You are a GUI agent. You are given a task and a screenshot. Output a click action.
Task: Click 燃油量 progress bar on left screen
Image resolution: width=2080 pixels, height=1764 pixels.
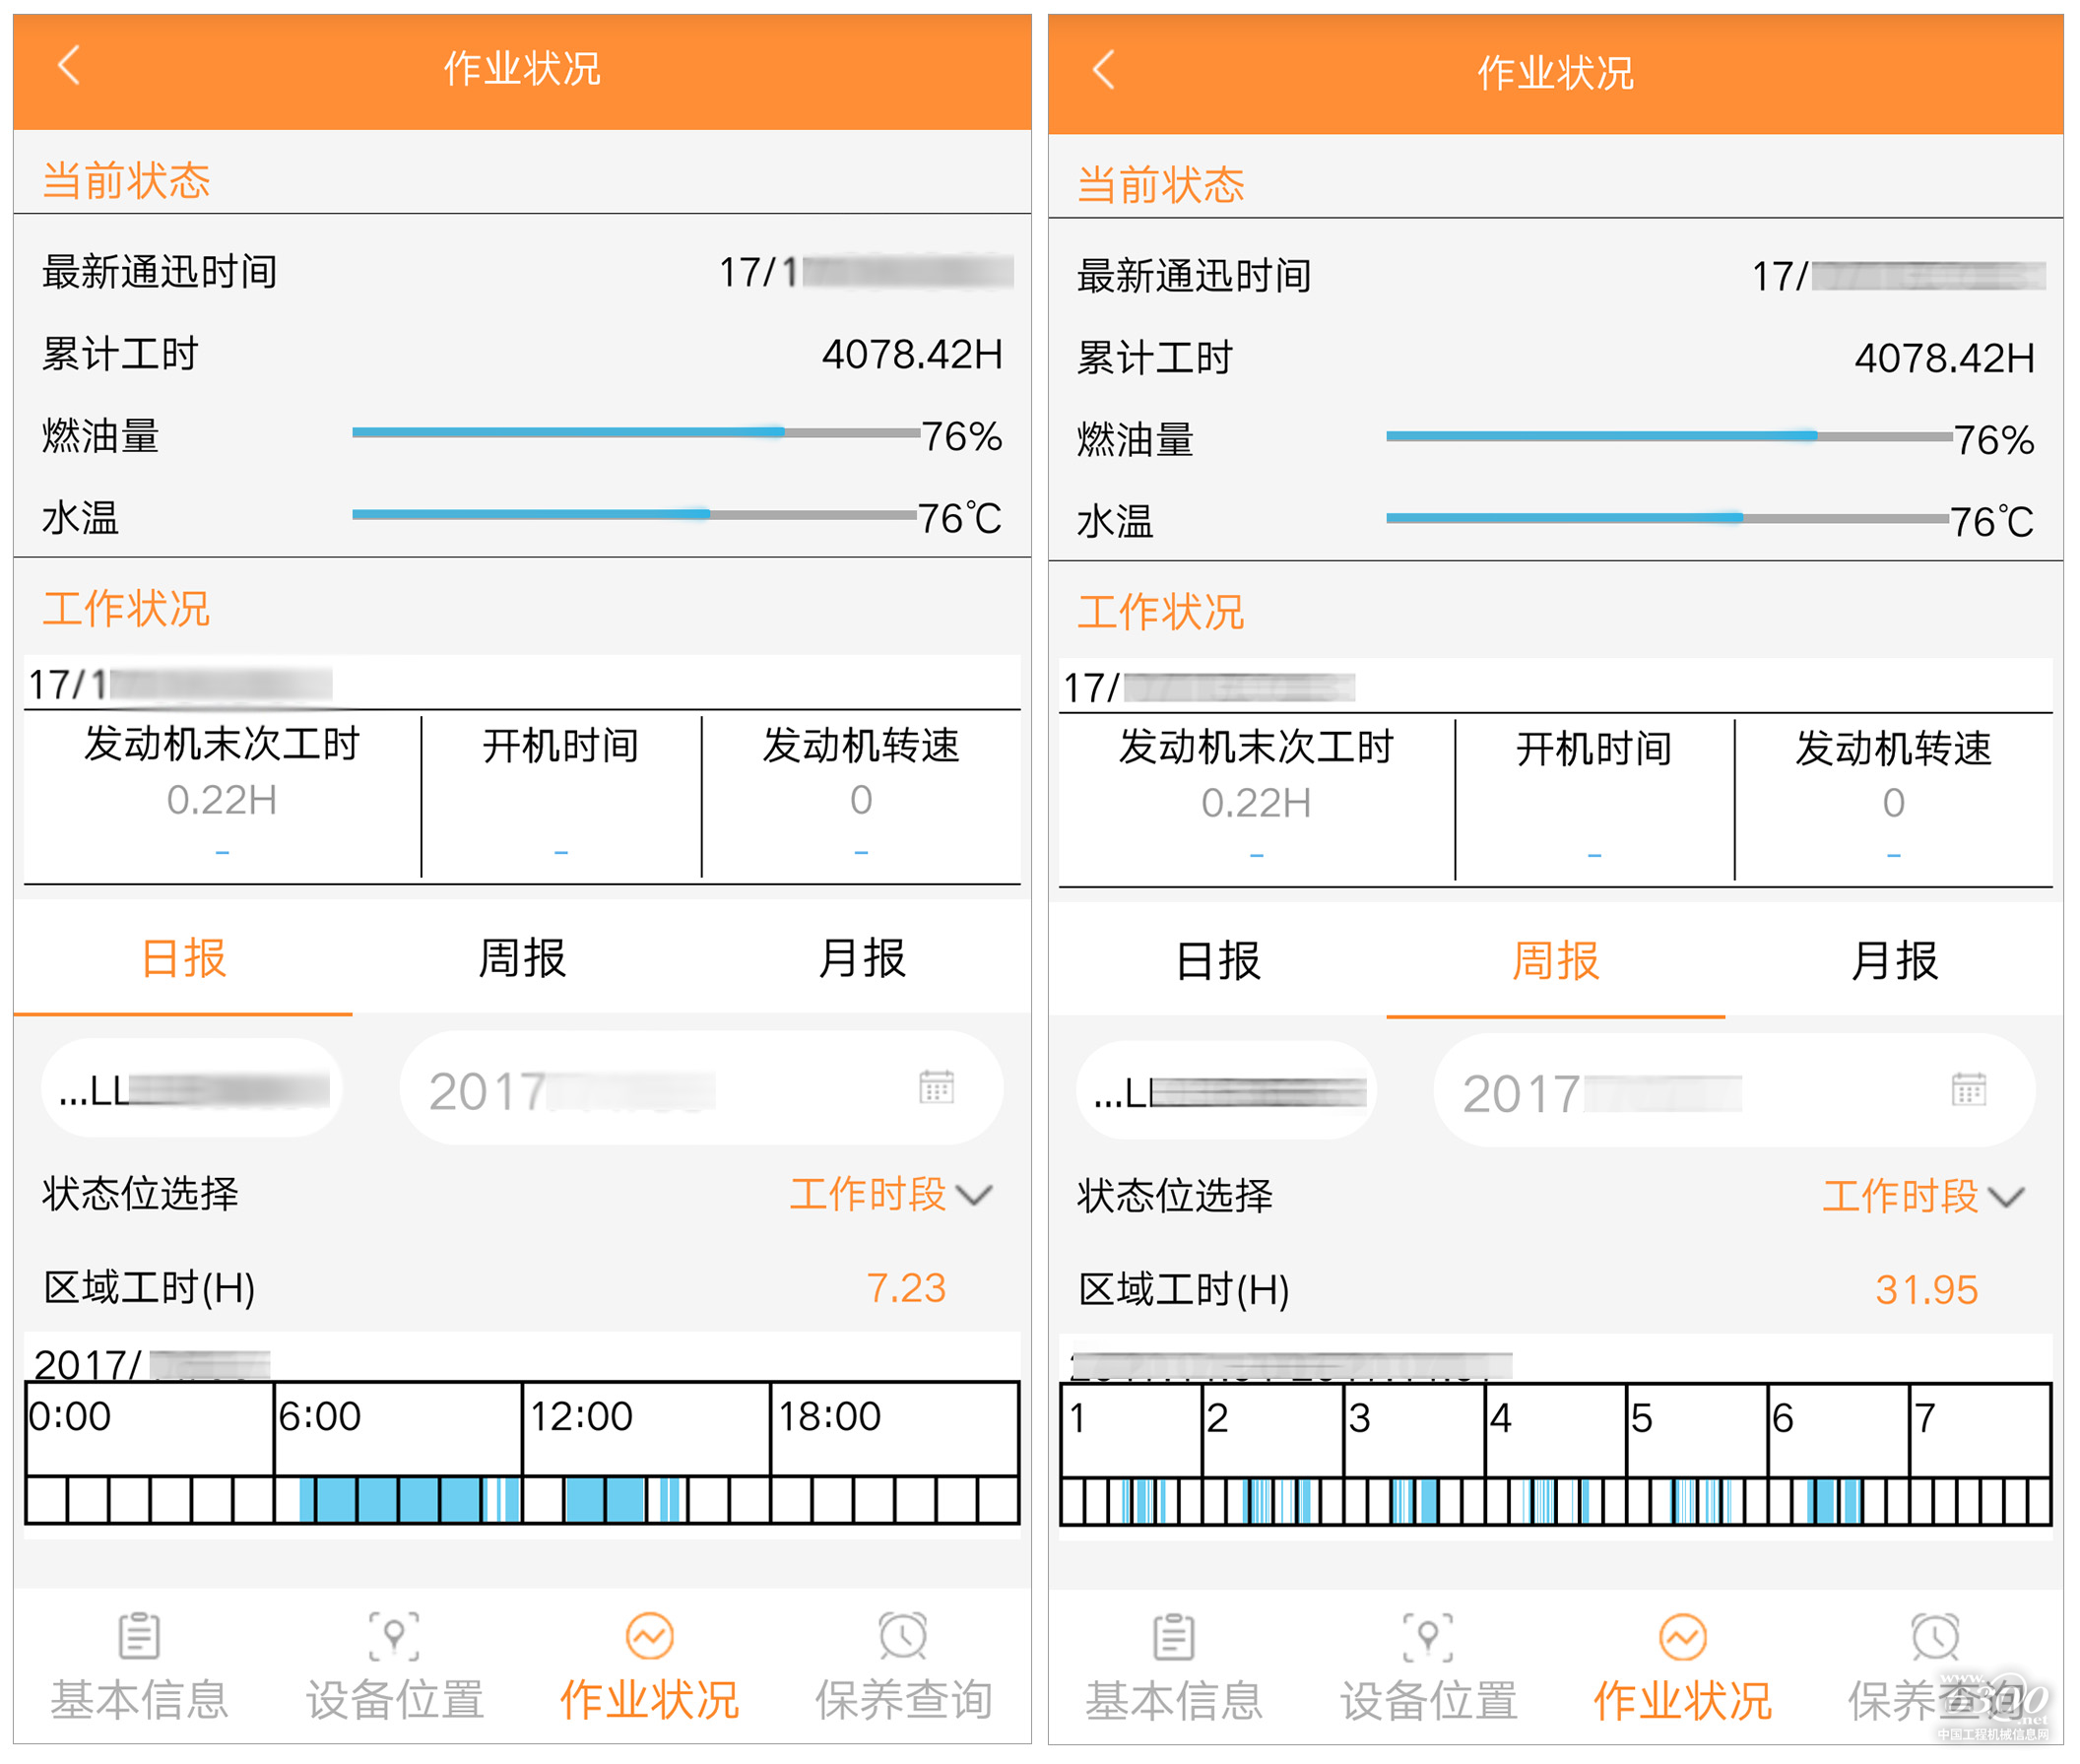(x=635, y=433)
